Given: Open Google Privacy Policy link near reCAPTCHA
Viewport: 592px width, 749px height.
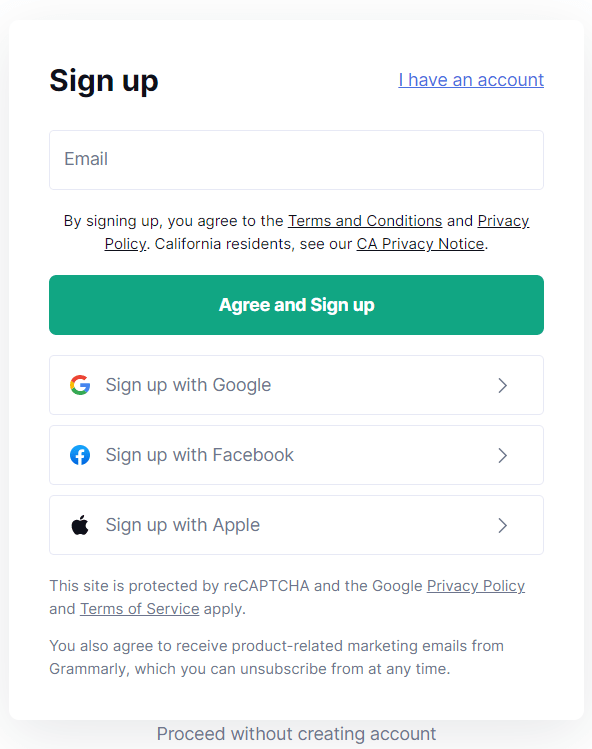Looking at the screenshot, I should click(x=476, y=586).
